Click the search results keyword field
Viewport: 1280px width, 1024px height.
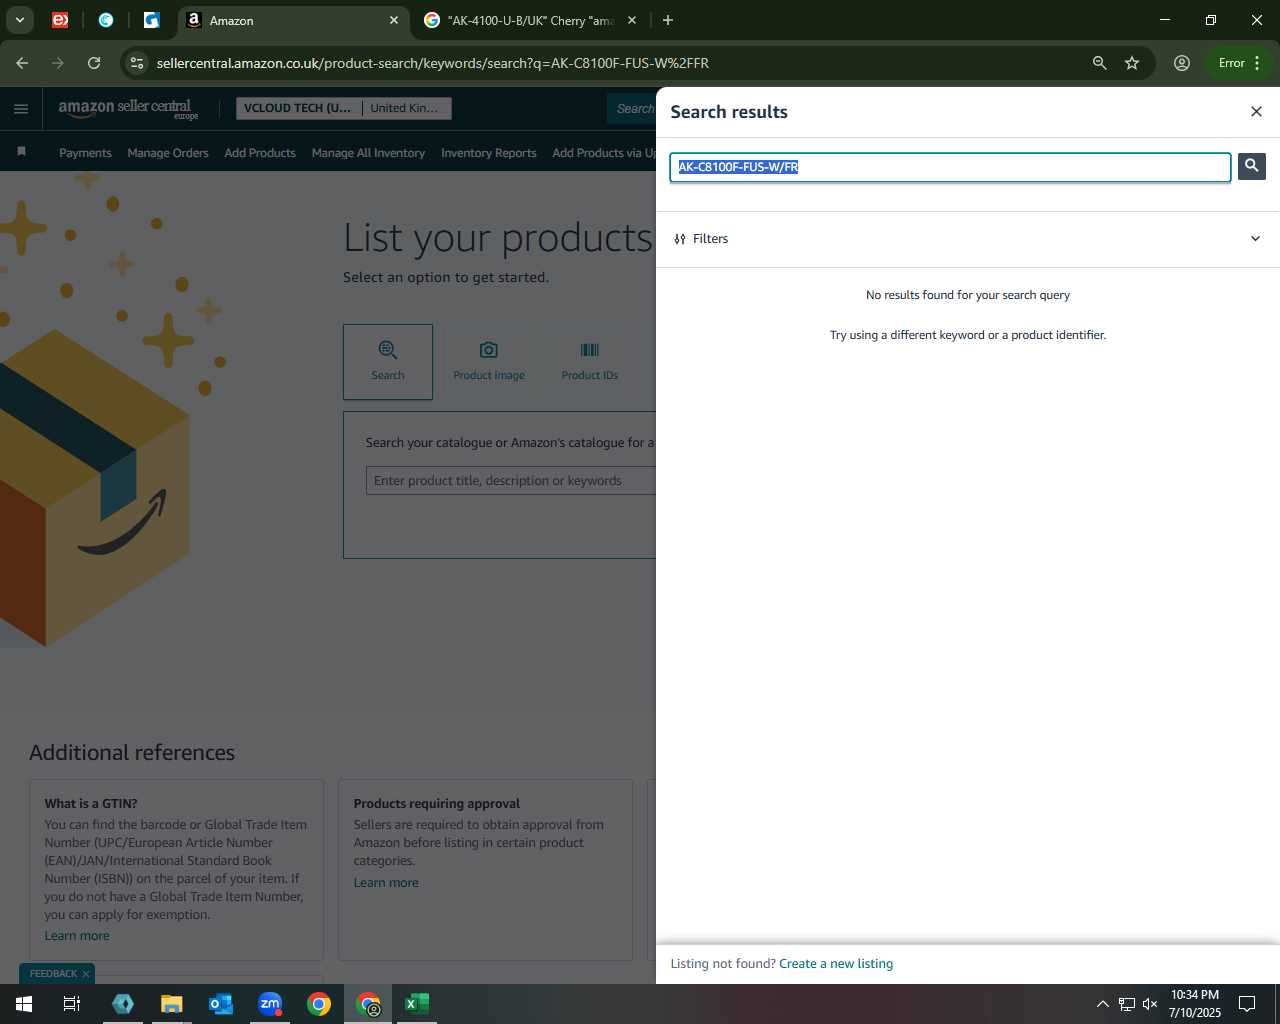click(950, 167)
